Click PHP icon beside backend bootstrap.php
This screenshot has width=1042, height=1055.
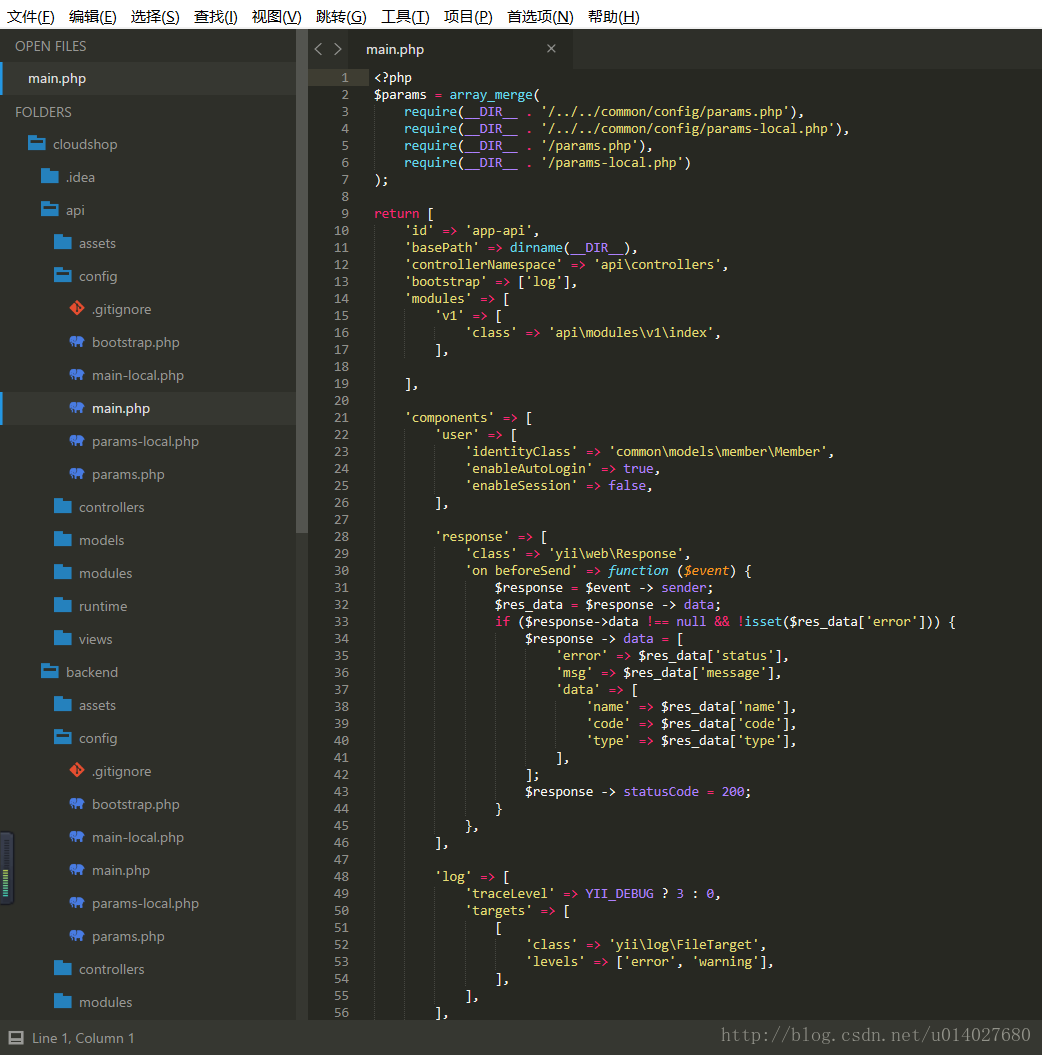77,803
